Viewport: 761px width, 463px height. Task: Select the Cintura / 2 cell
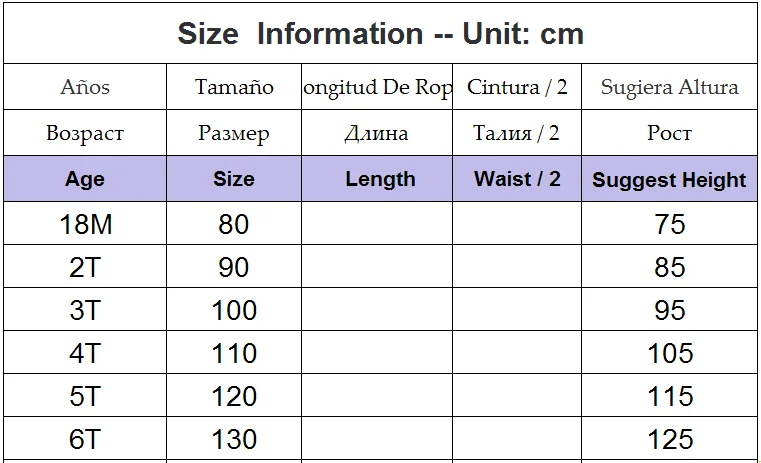(517, 86)
